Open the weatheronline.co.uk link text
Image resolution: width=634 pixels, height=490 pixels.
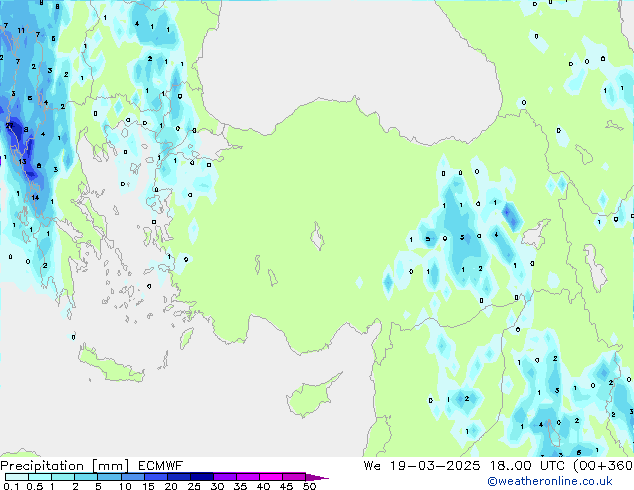[x=550, y=481]
